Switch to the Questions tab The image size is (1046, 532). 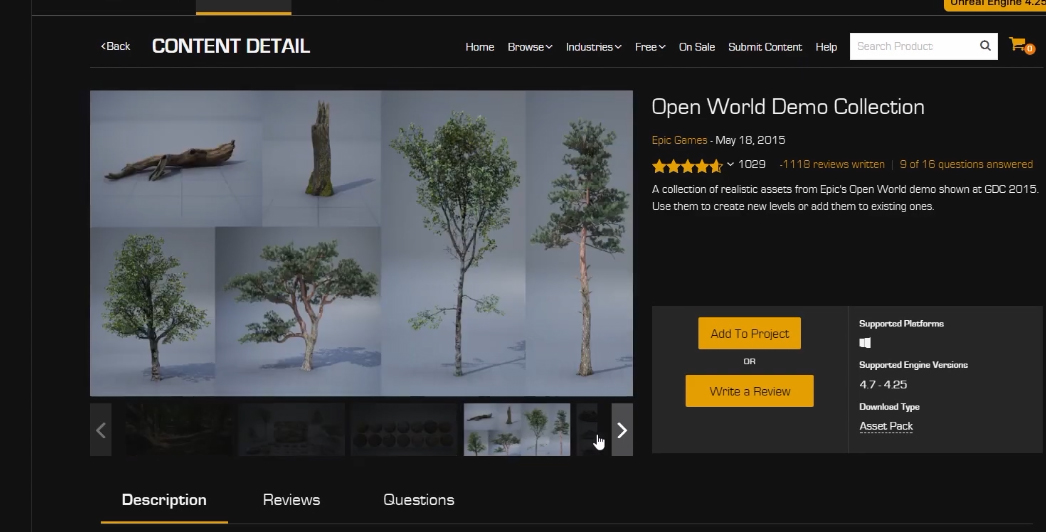[418, 500]
